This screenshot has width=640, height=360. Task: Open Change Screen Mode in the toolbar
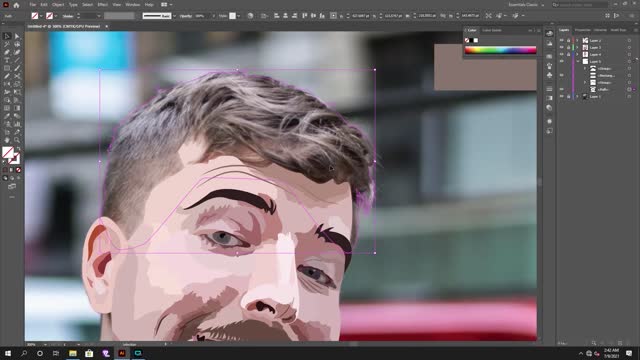pyautogui.click(x=12, y=187)
